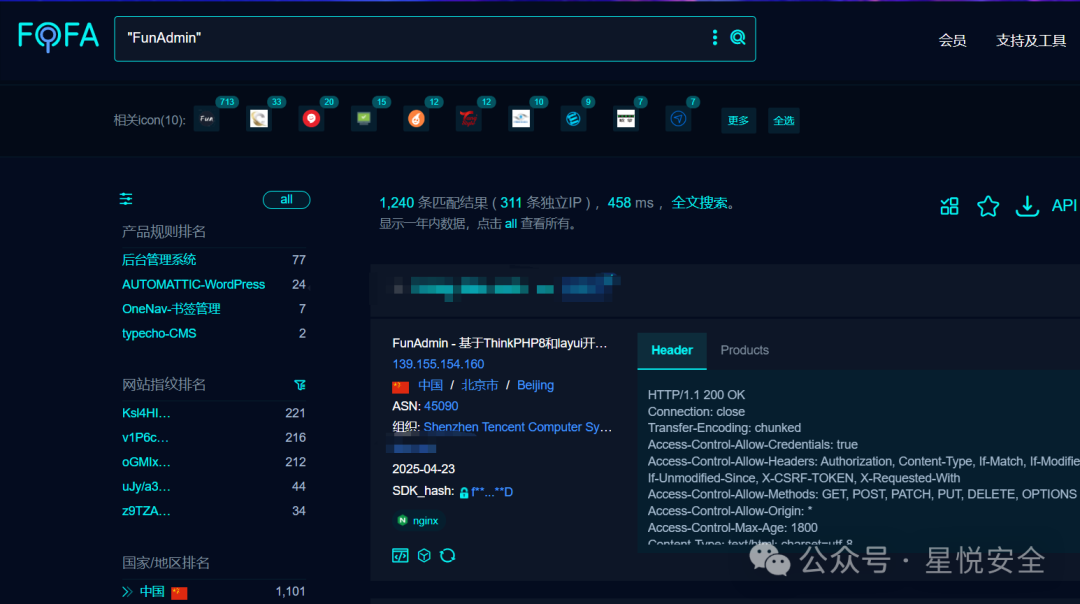Click the 更多 button for more icons
This screenshot has height=604, width=1080.
(738, 121)
